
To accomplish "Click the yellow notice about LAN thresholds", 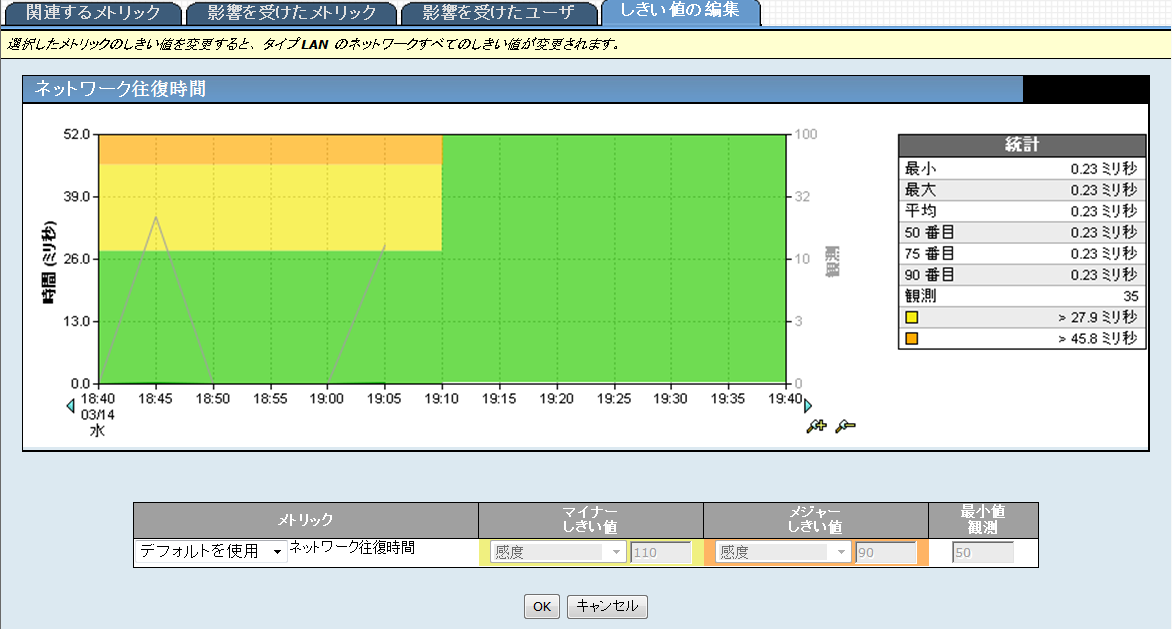I will click(x=586, y=44).
